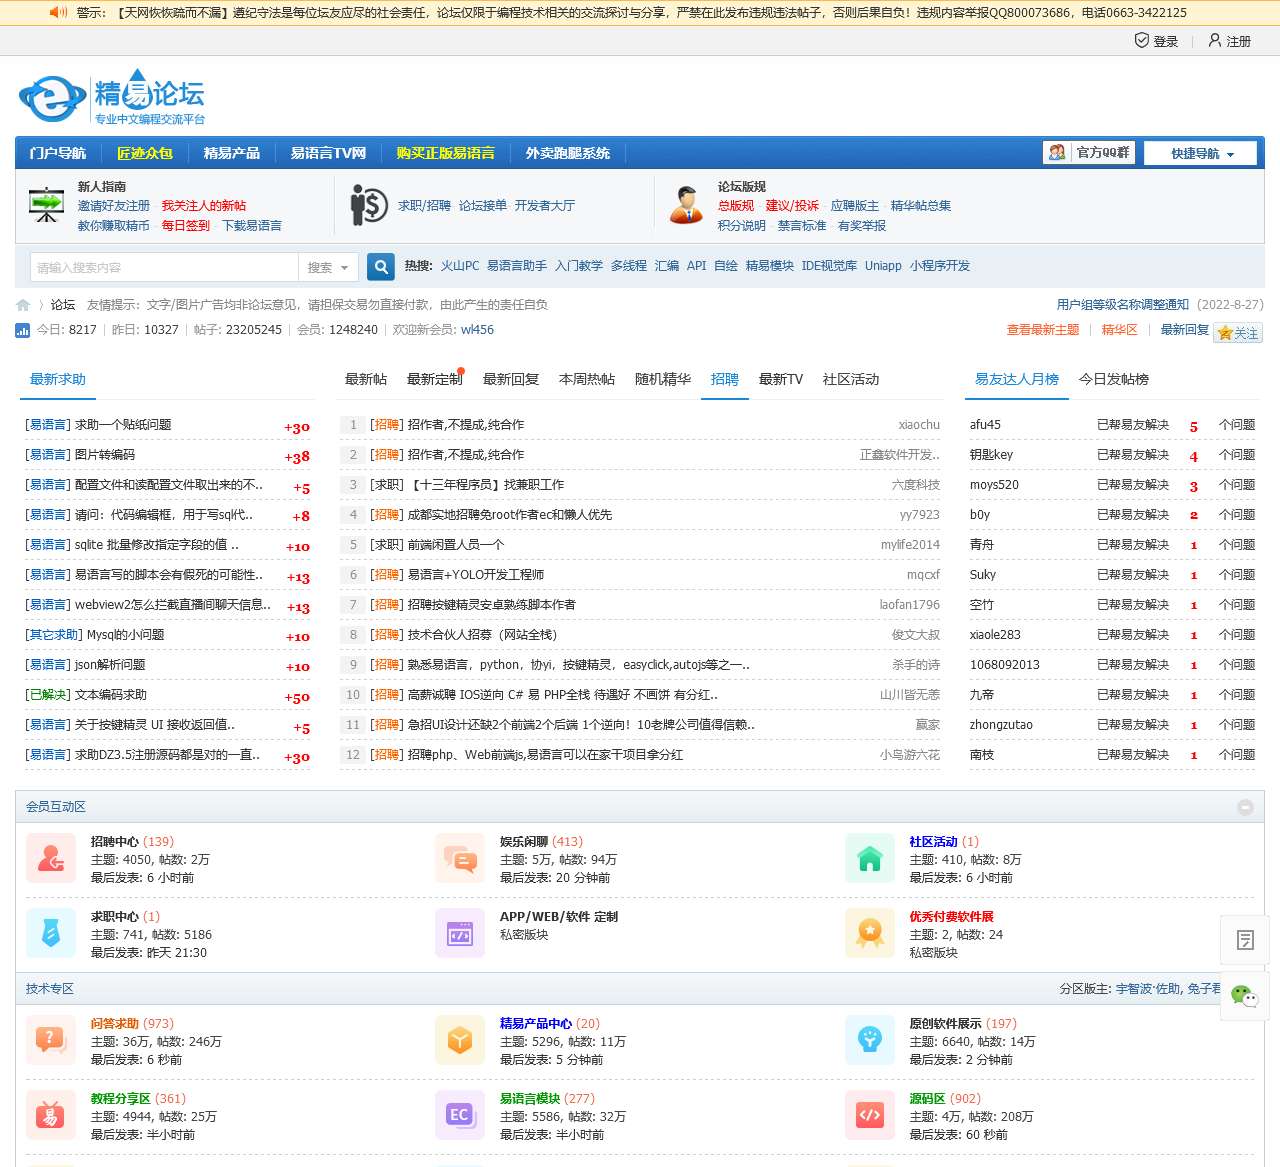Select the 今日发帖榜 tab
The height and width of the screenshot is (1167, 1280).
point(1113,380)
